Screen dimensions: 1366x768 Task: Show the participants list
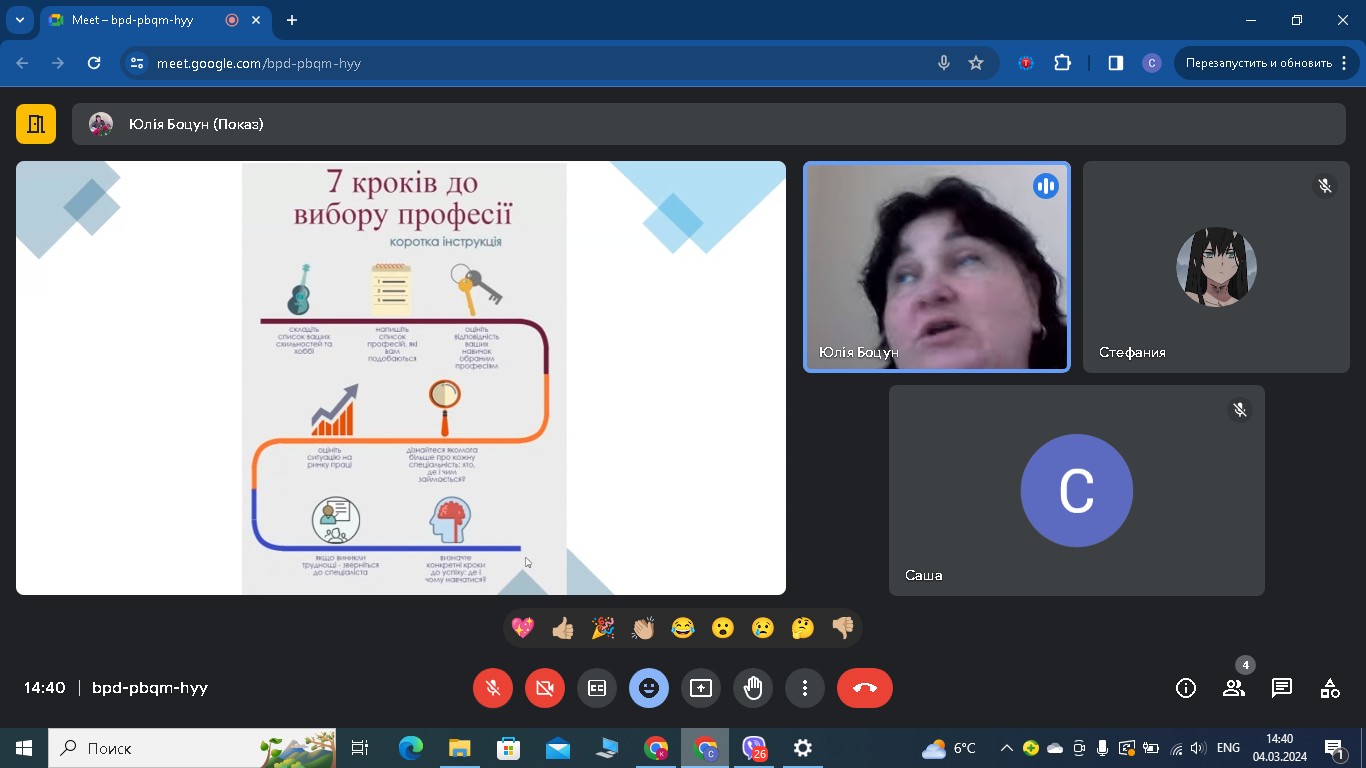click(1234, 688)
